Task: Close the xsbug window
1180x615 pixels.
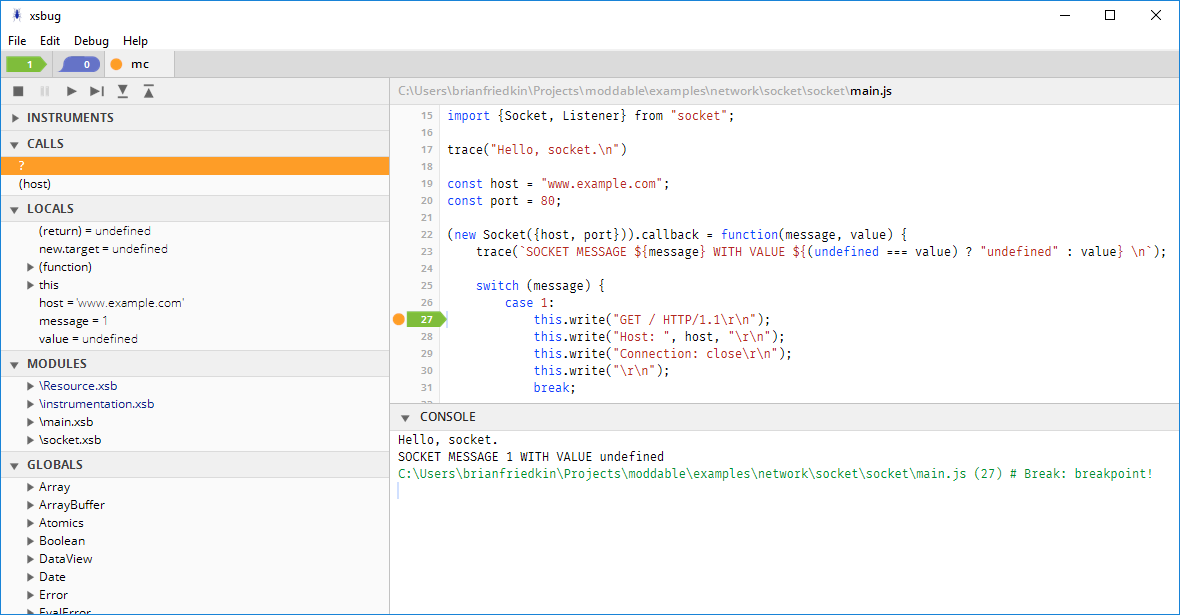Action: [1156, 15]
